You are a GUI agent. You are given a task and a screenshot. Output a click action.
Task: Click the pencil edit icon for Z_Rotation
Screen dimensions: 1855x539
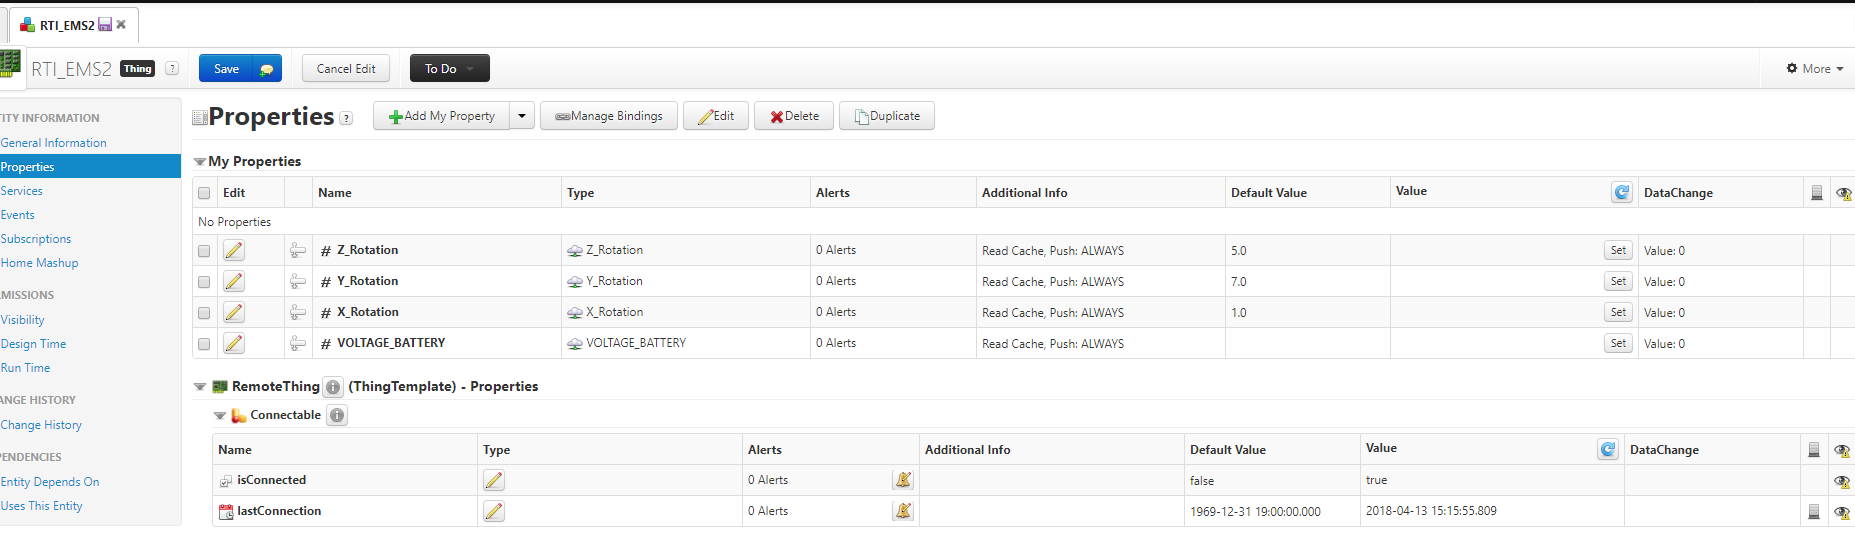coord(233,251)
